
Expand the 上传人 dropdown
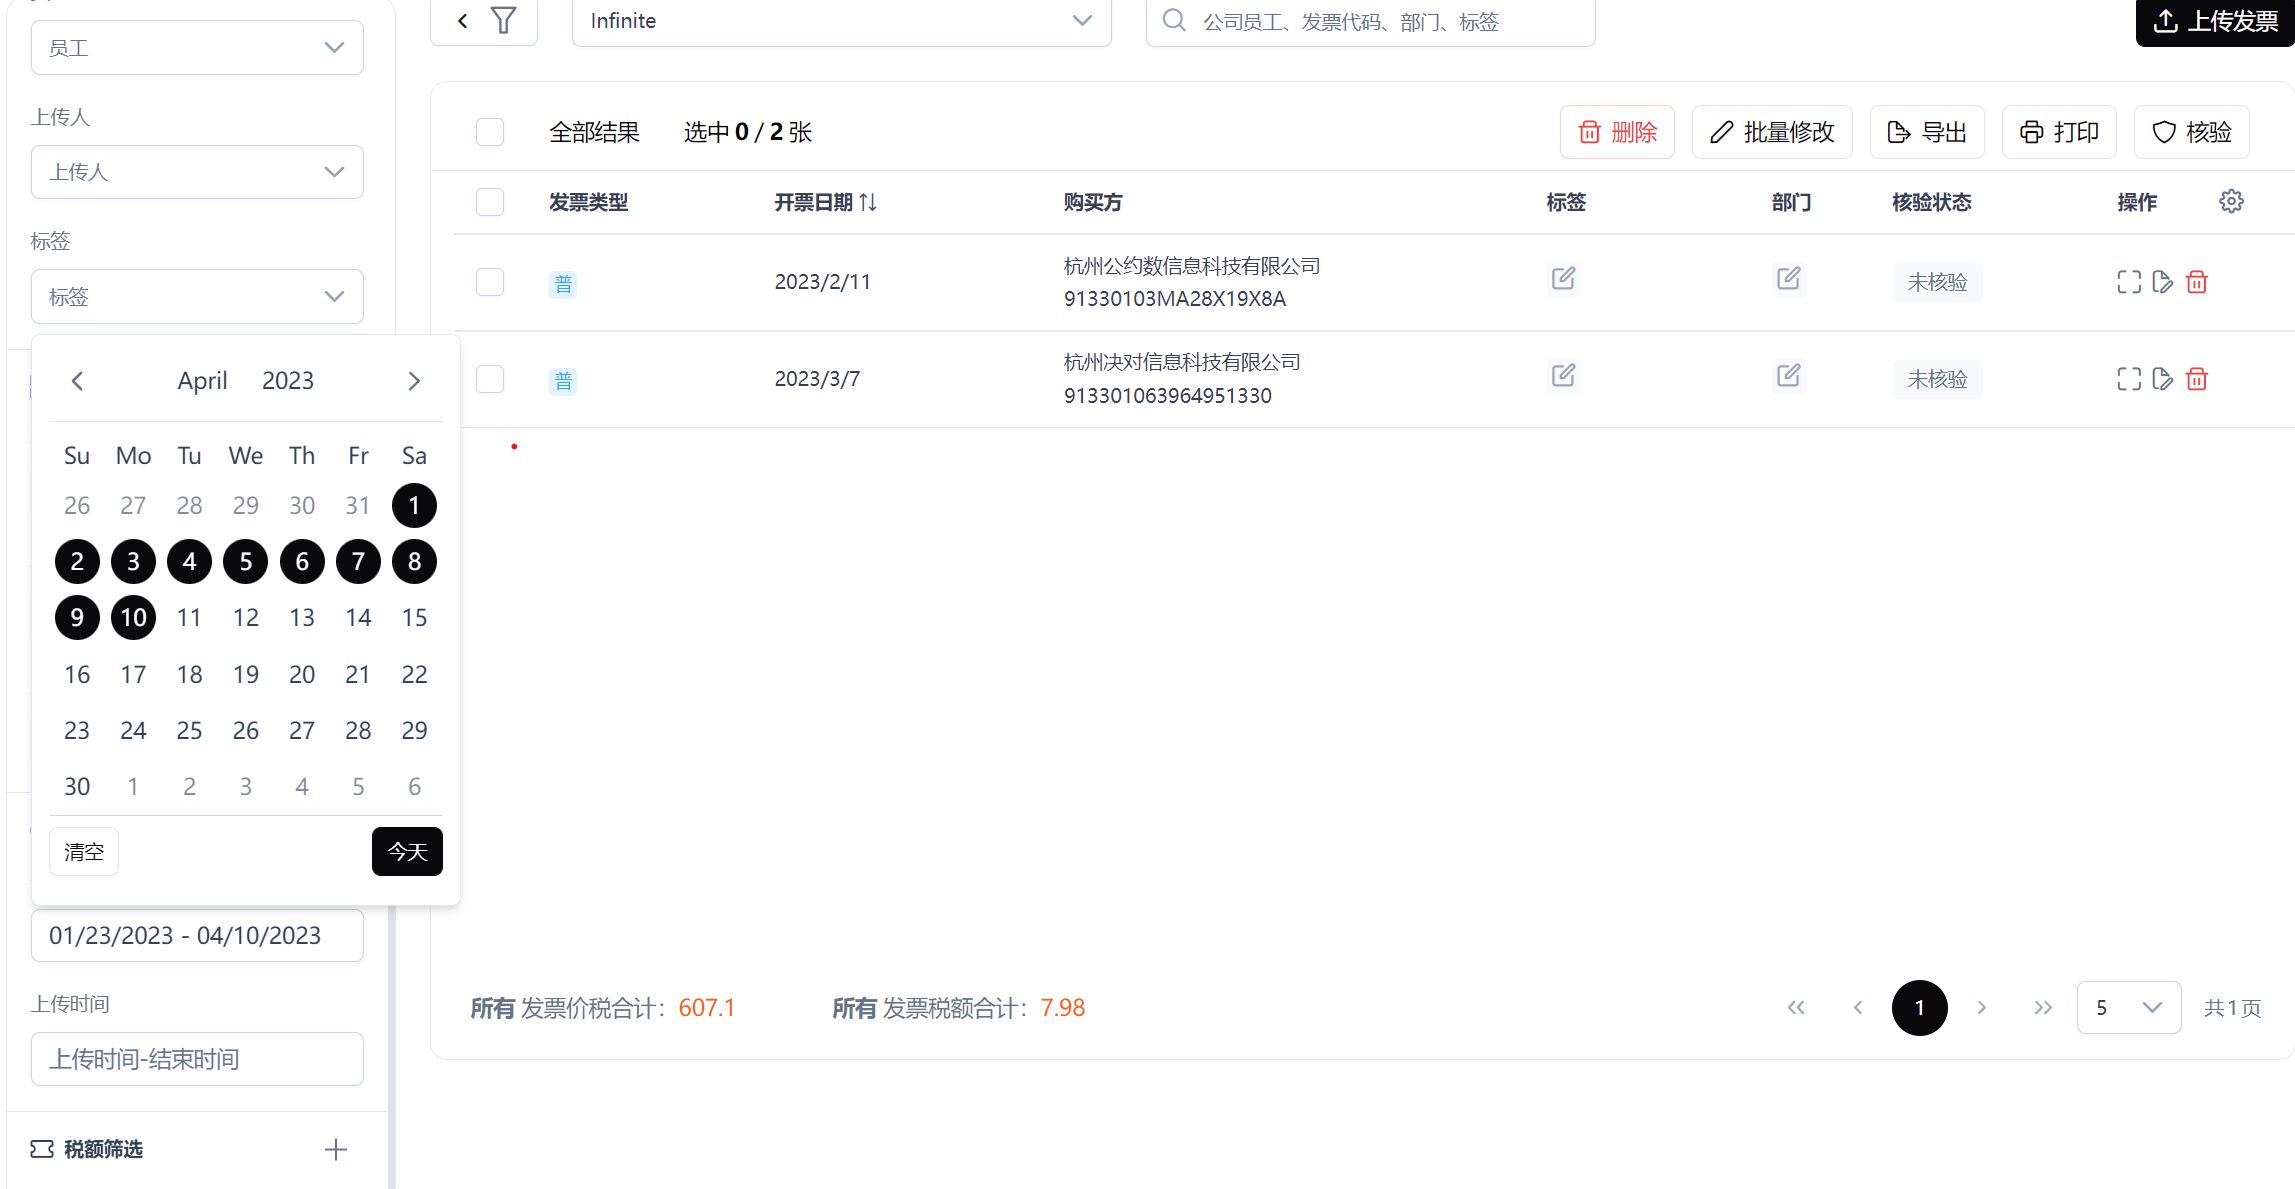[197, 172]
